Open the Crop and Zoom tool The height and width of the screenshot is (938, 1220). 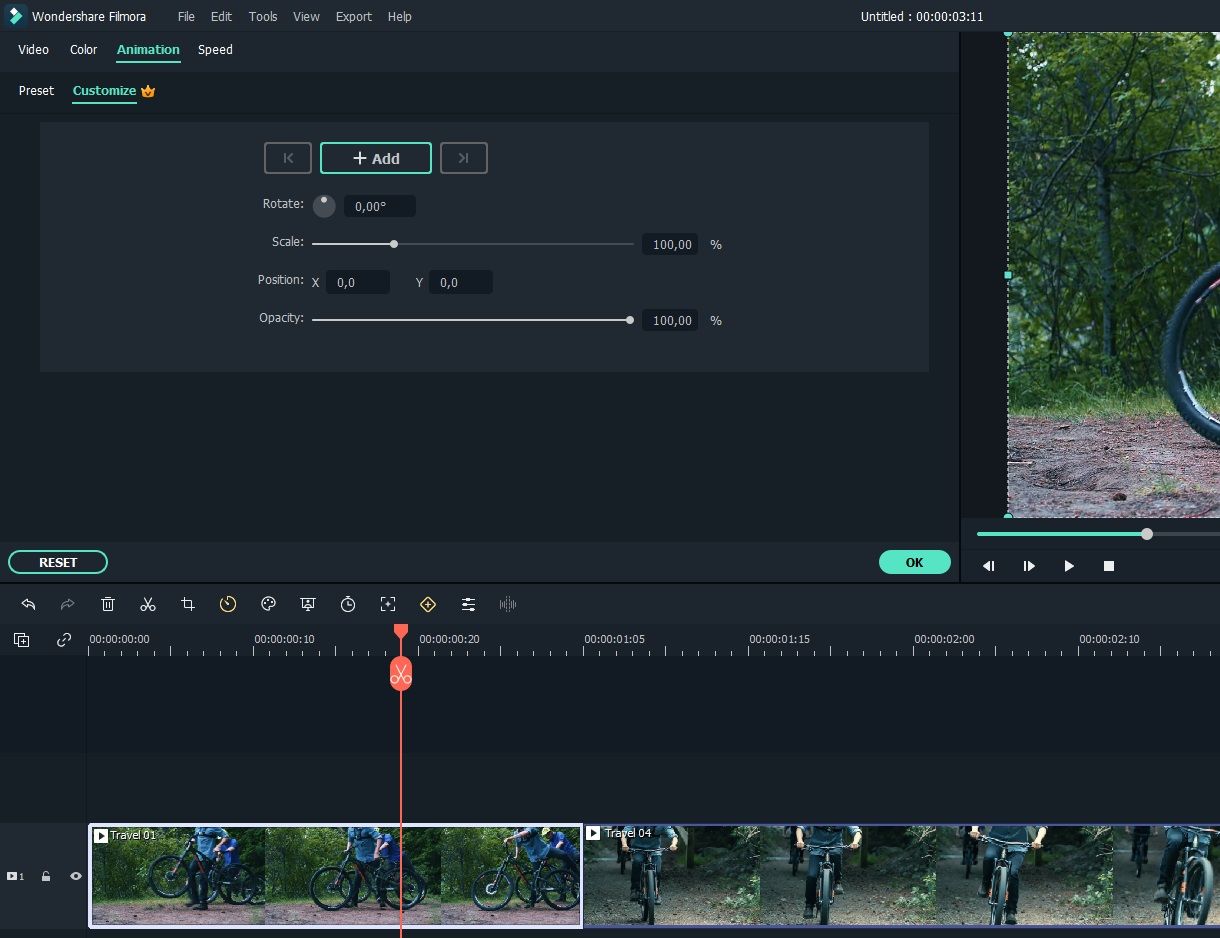[x=188, y=604]
